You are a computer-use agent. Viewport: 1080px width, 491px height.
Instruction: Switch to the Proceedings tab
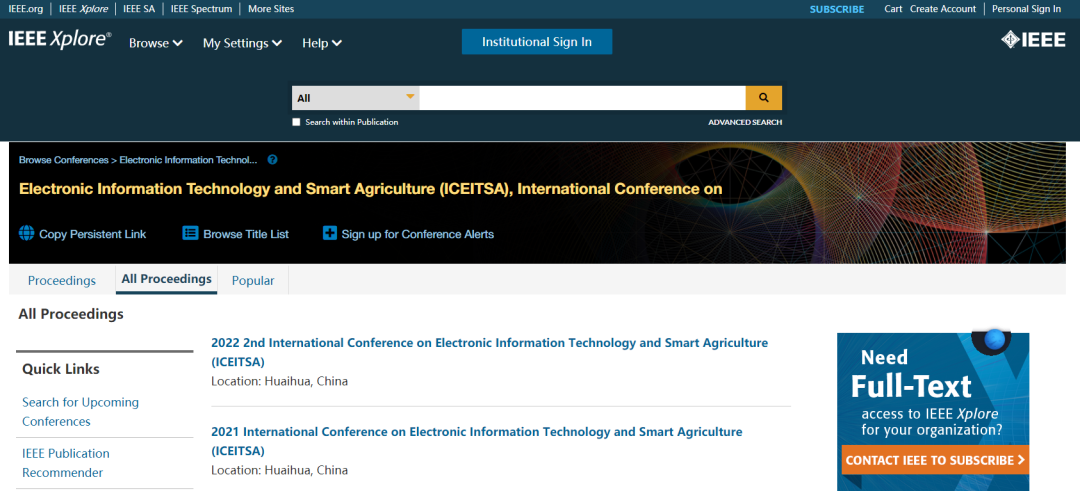tap(61, 280)
